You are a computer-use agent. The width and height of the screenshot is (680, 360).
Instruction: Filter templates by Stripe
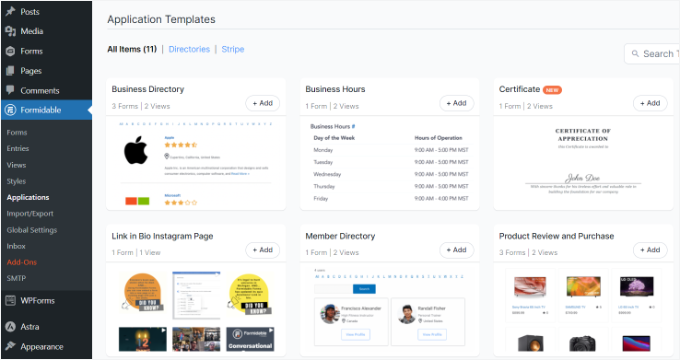pyautogui.click(x=233, y=49)
